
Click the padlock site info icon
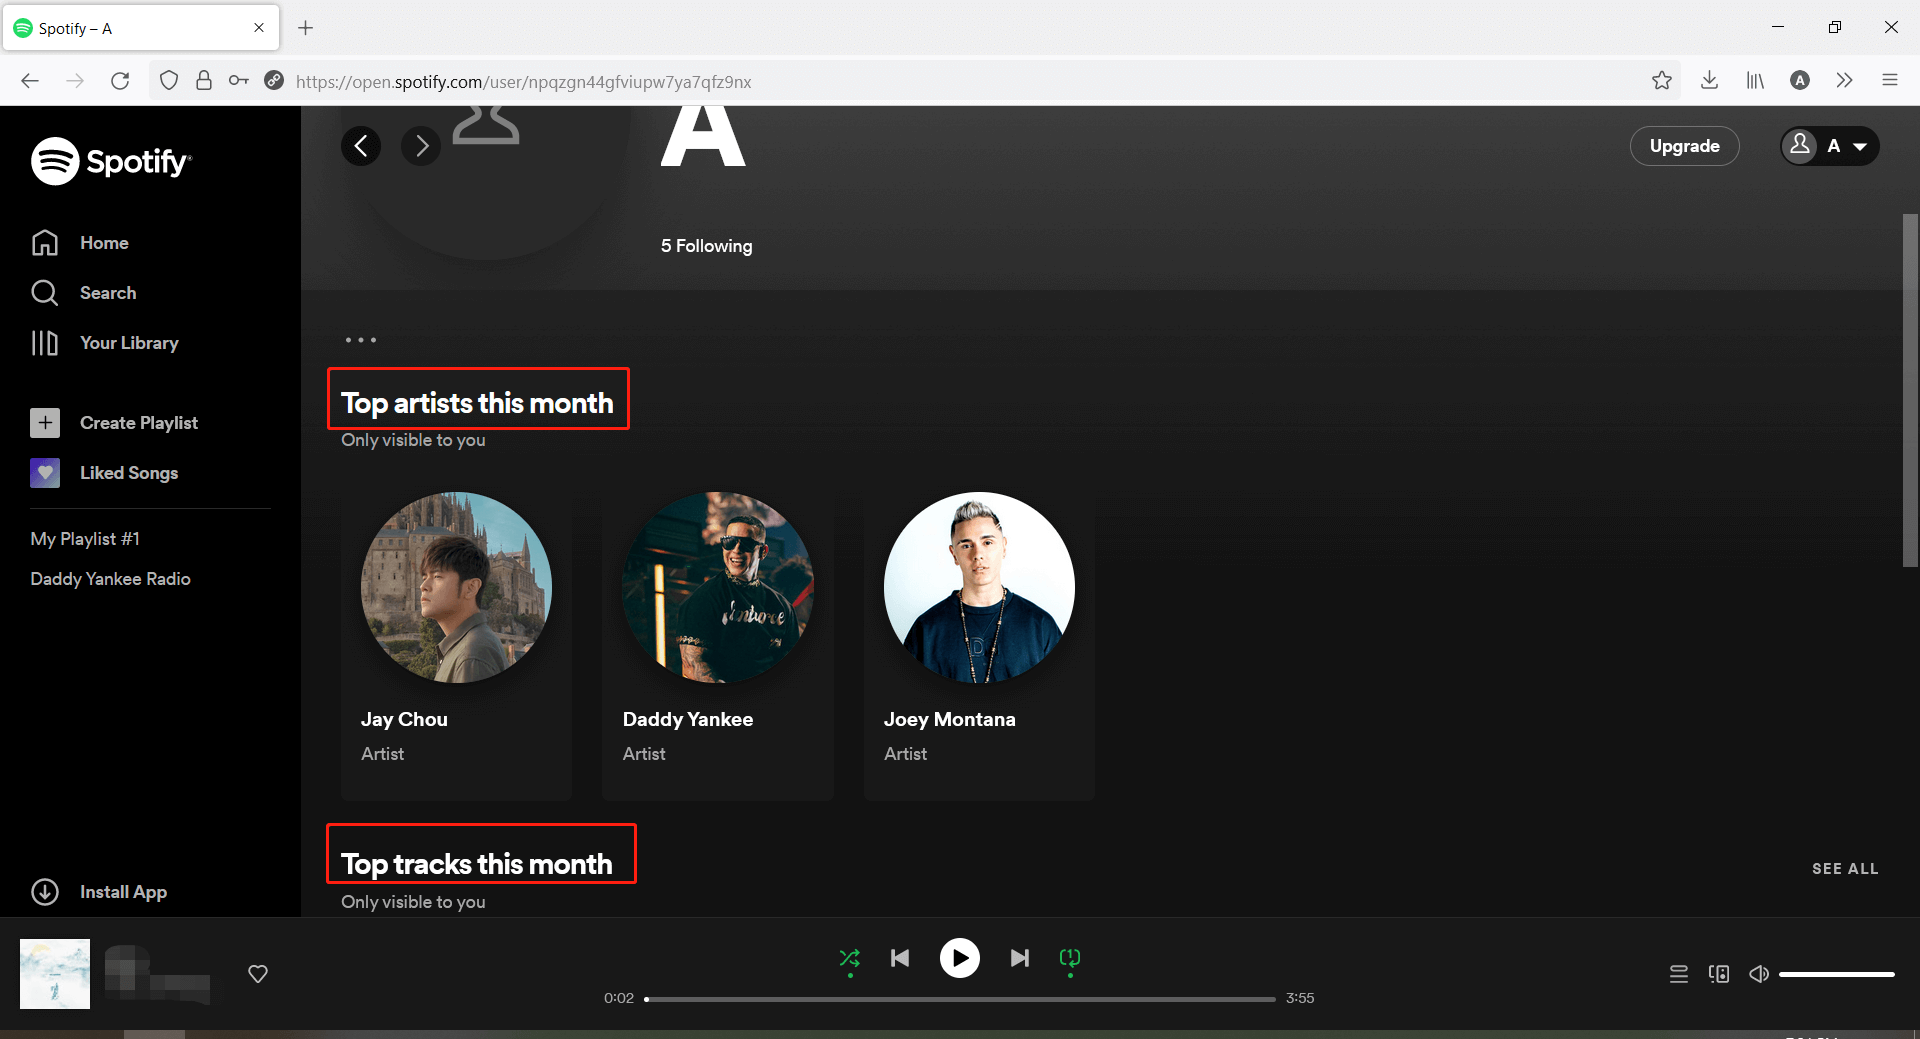click(x=204, y=81)
